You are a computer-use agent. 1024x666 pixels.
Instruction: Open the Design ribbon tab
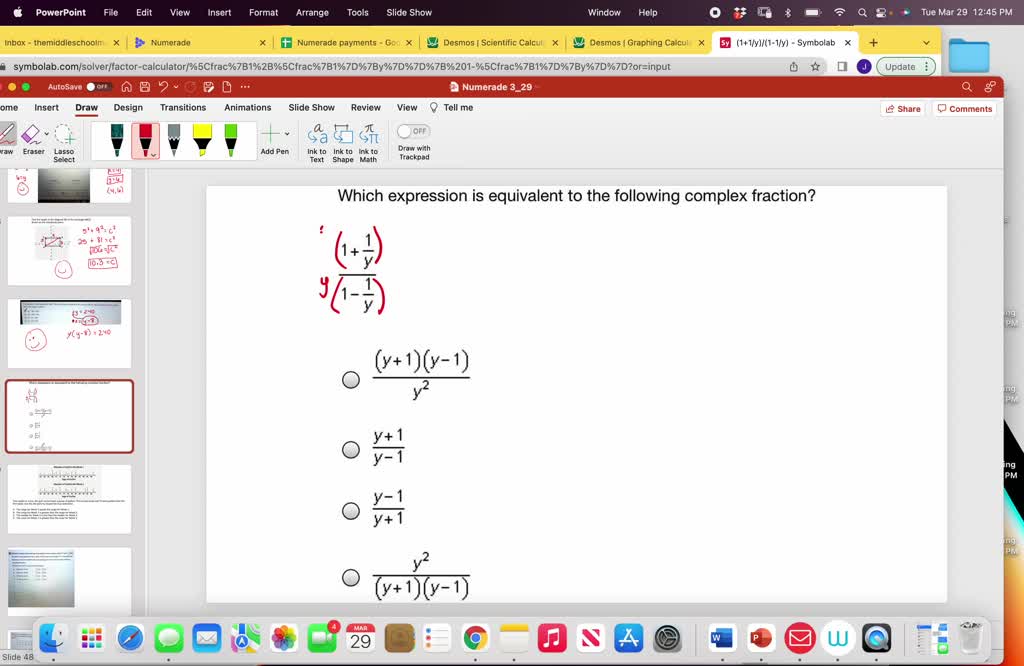tap(128, 108)
